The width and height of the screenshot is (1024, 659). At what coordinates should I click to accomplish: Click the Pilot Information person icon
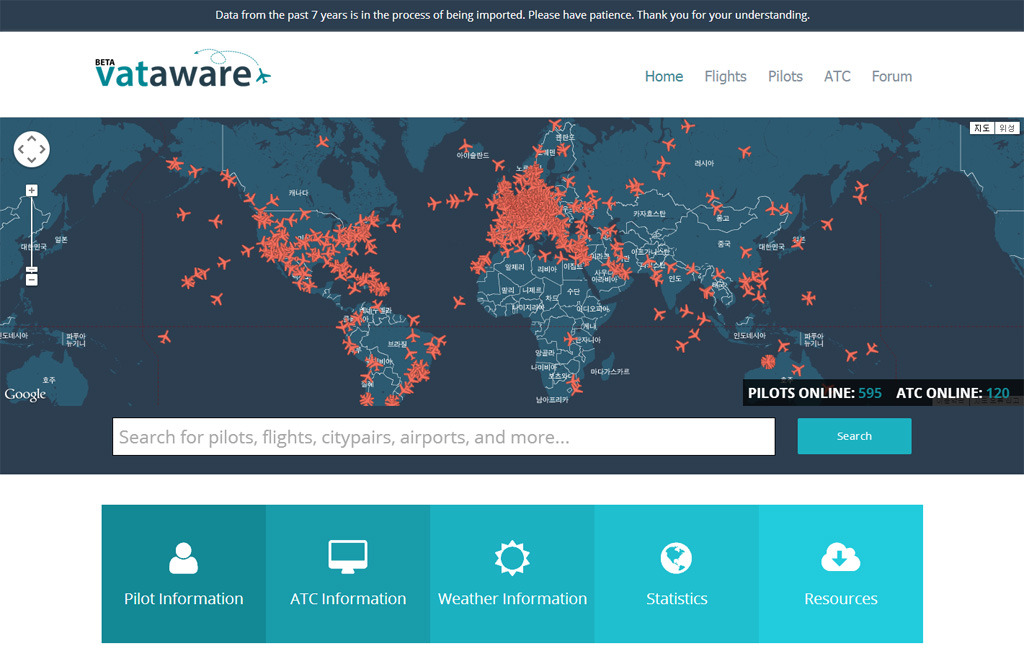183,558
